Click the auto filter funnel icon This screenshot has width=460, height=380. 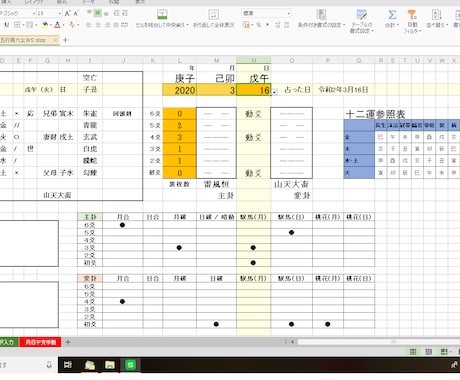click(x=412, y=14)
